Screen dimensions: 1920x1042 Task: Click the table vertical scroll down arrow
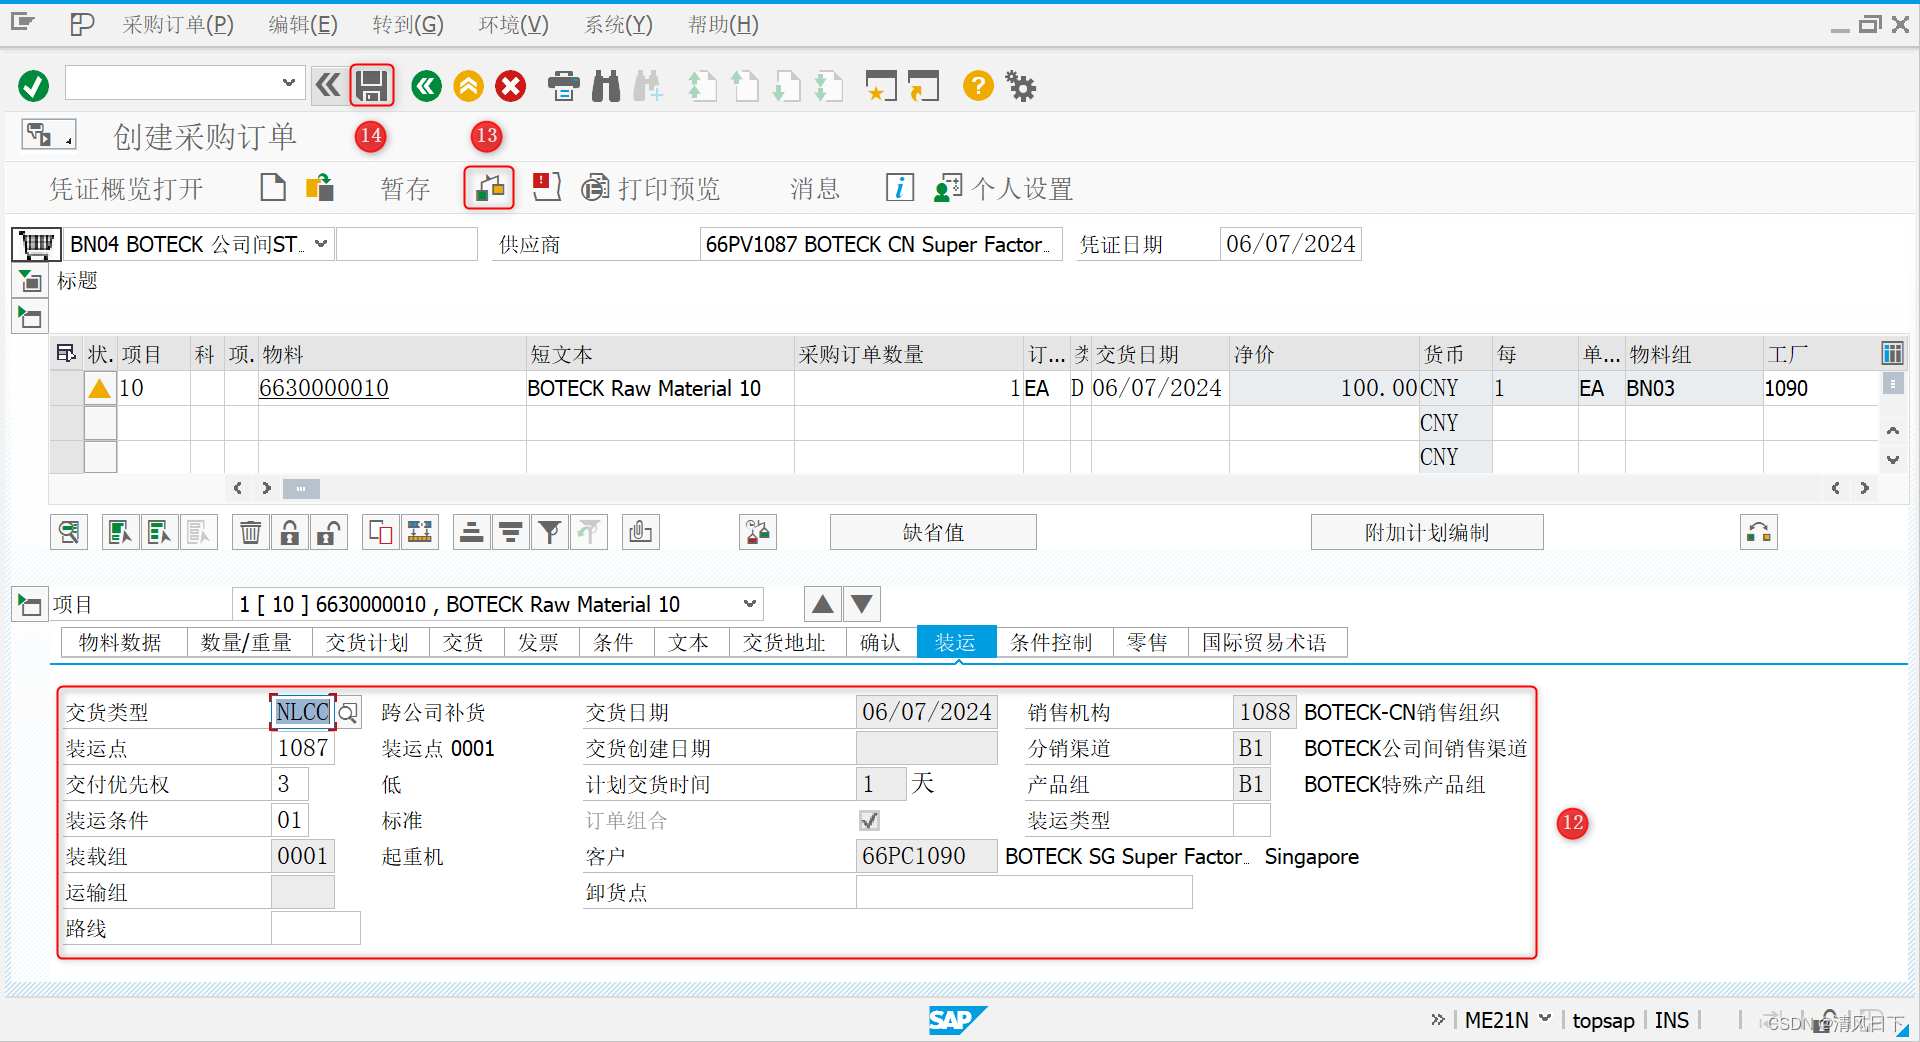[x=1892, y=460]
